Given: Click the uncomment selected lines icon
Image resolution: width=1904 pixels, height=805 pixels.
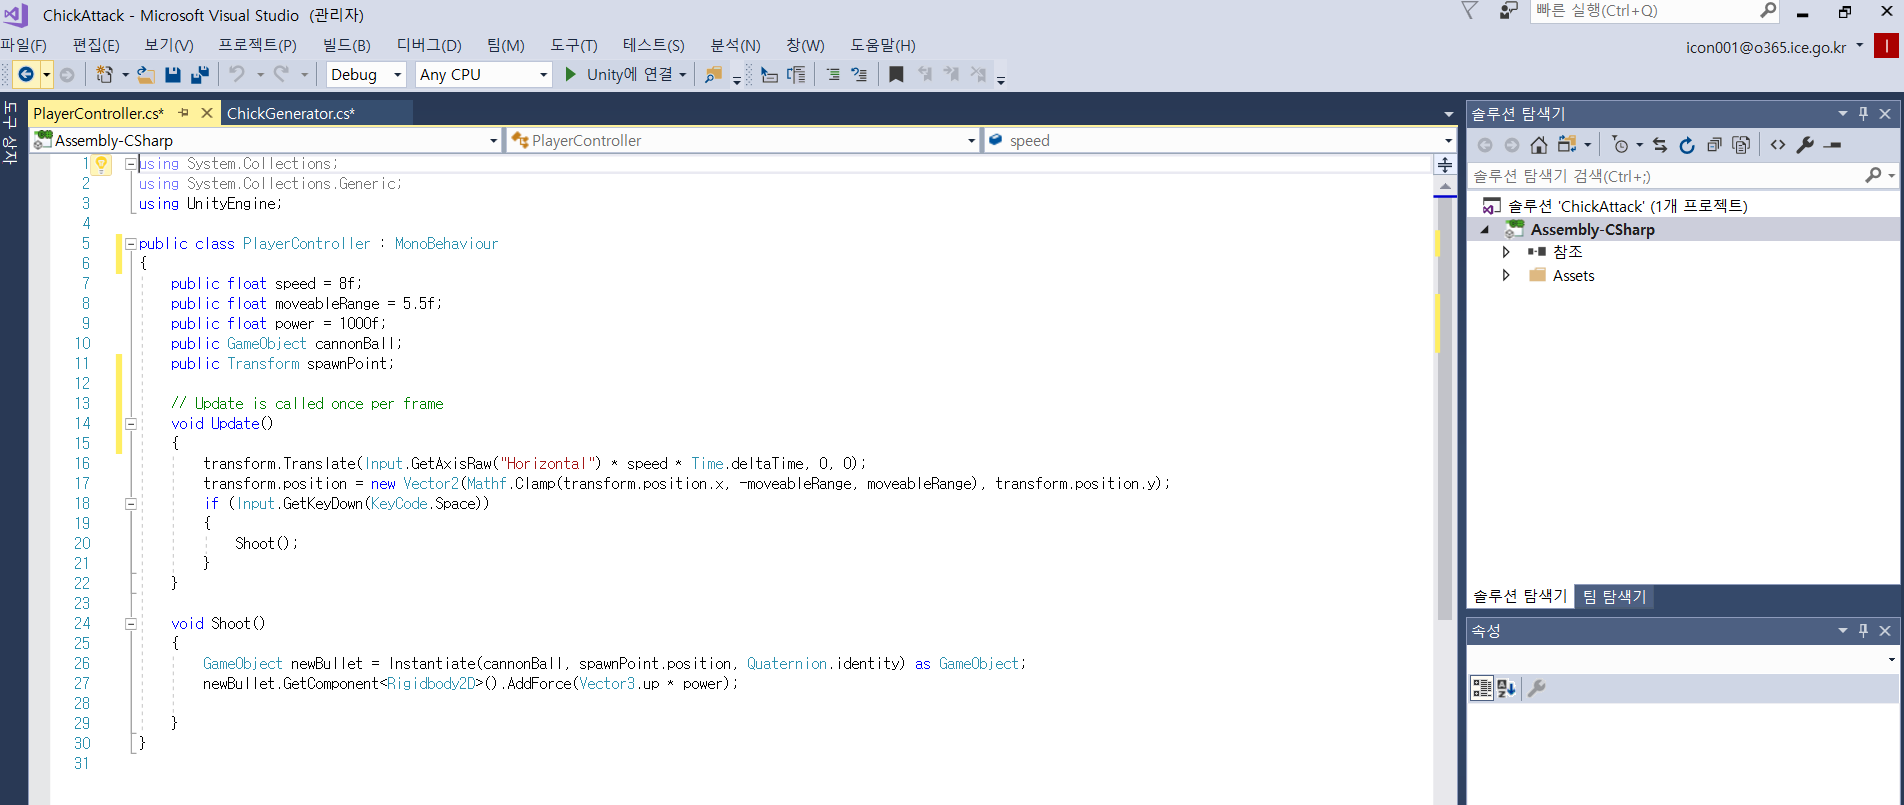Looking at the screenshot, I should coord(859,75).
